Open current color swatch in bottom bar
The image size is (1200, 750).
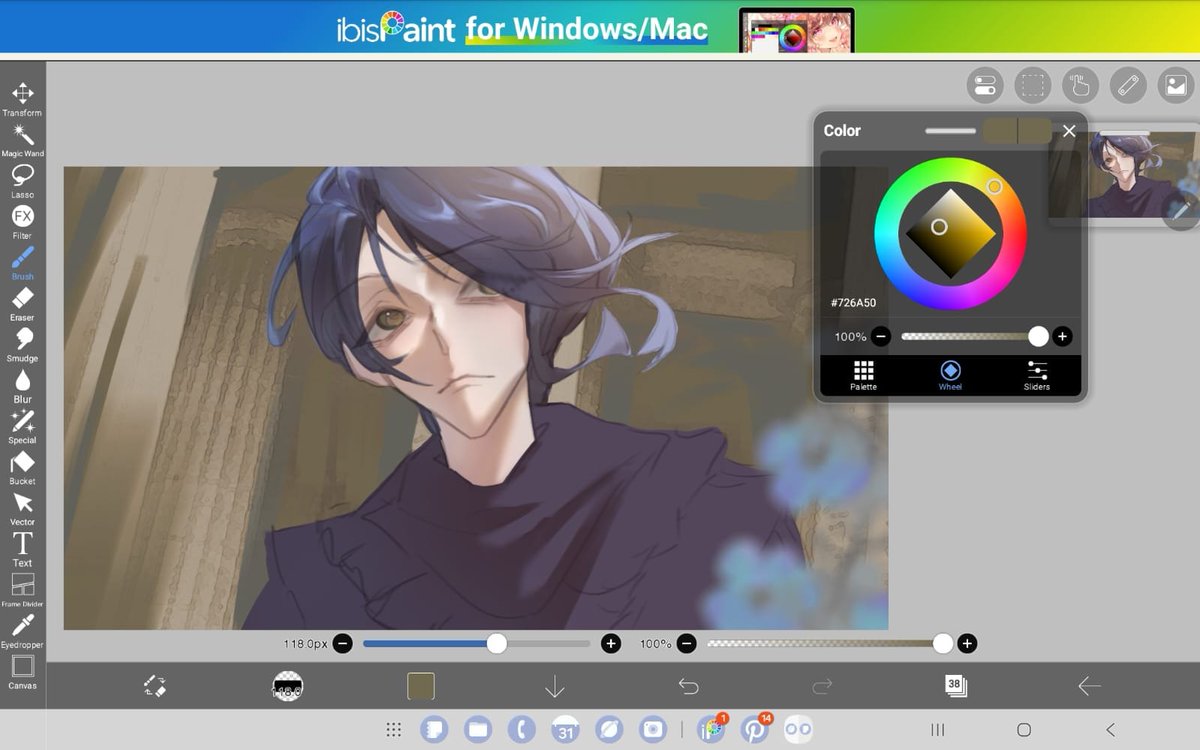point(421,686)
